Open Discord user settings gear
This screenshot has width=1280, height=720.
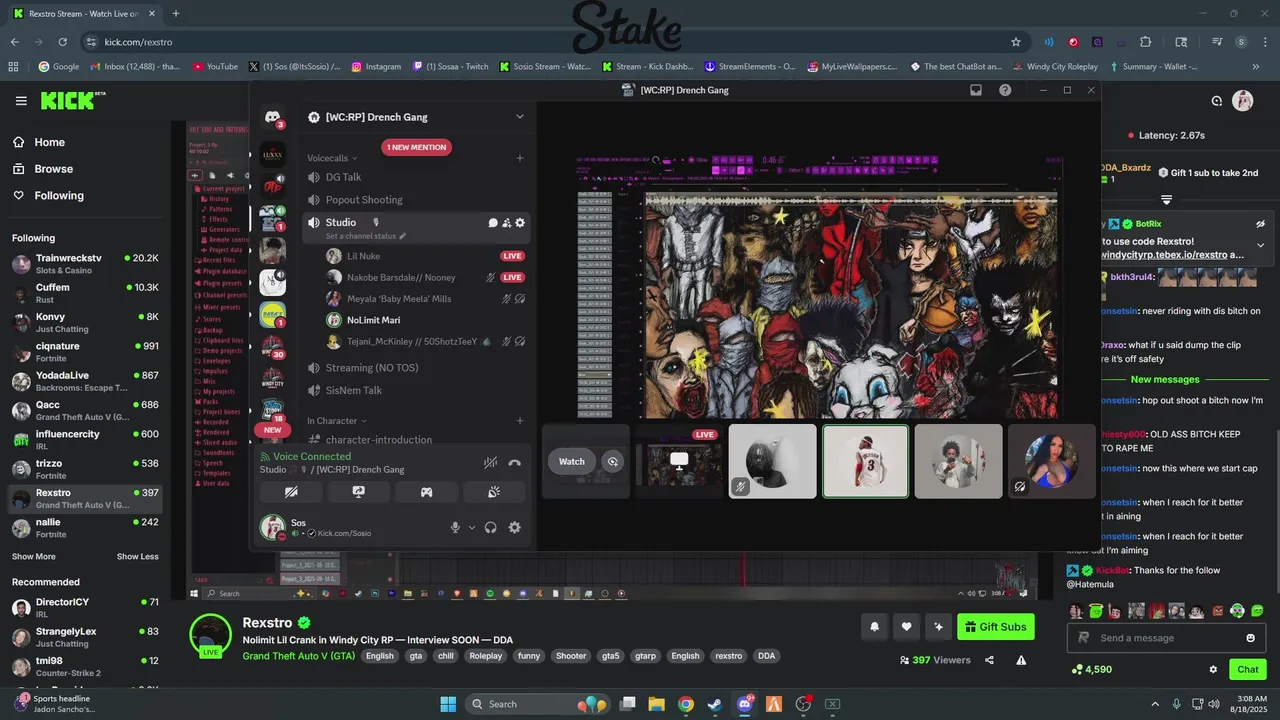(515, 528)
